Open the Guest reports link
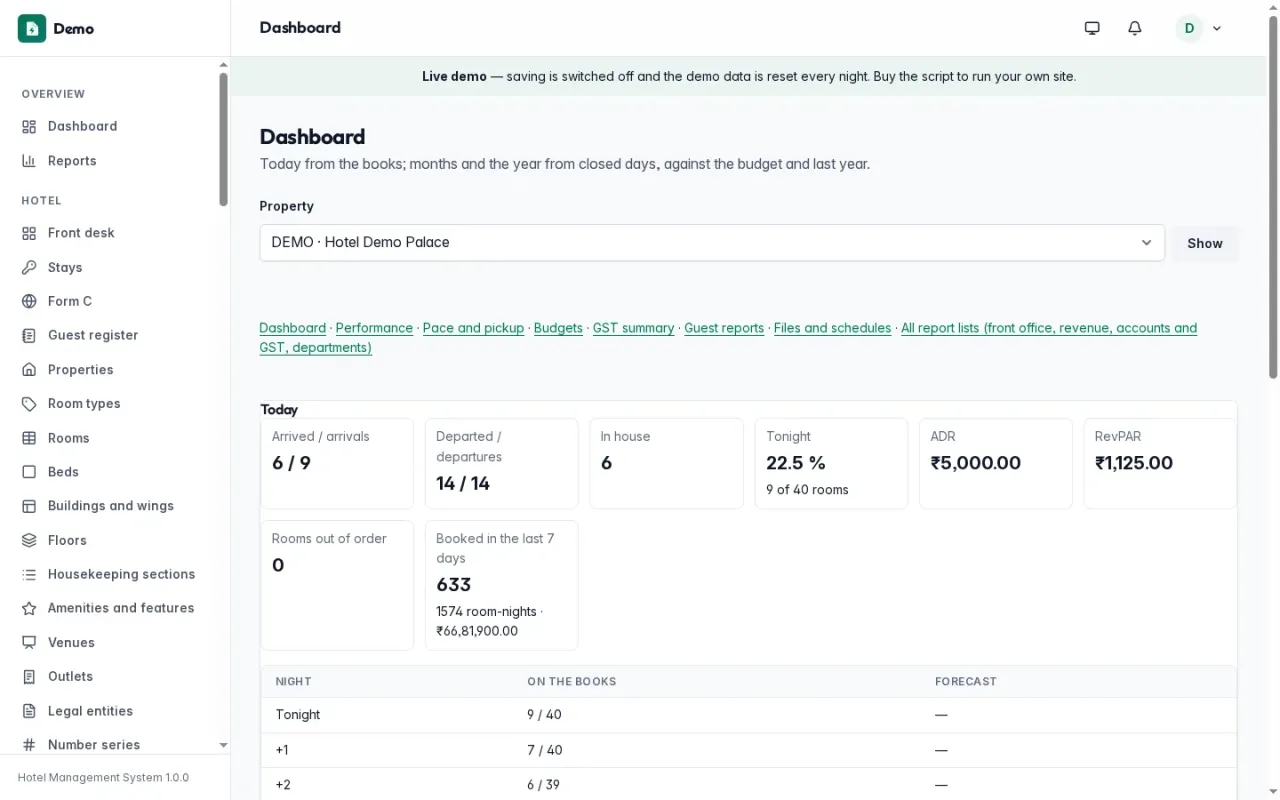Viewport: 1280px width, 800px height. [724, 328]
